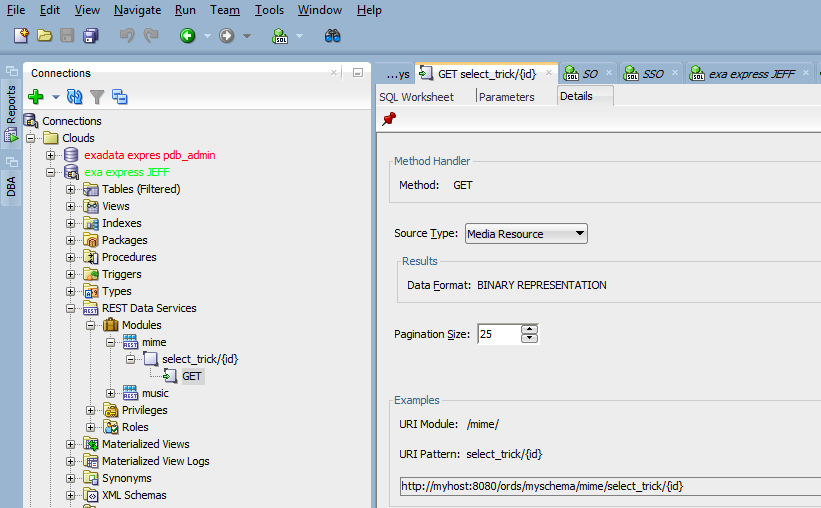Select the Roles node
Image resolution: width=821 pixels, height=508 pixels.
point(135,427)
